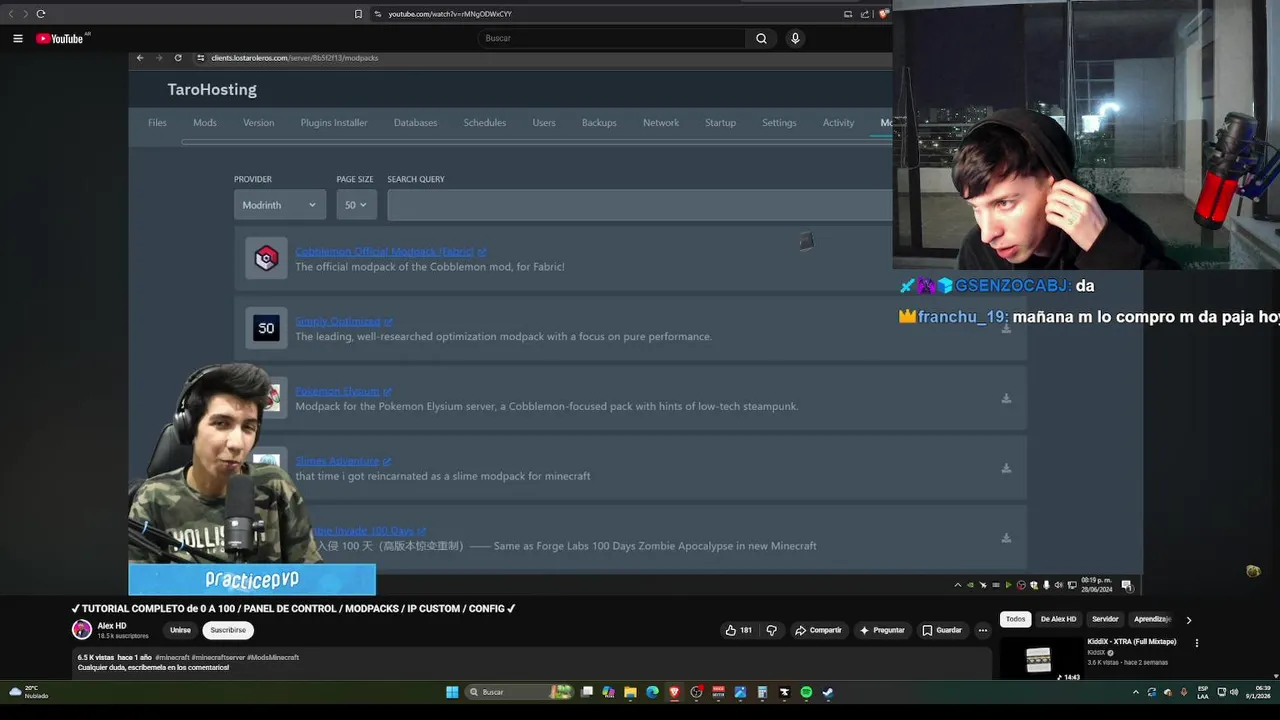This screenshot has height=720, width=1280.
Task: Start voice search with microphone icon
Action: [795, 39]
